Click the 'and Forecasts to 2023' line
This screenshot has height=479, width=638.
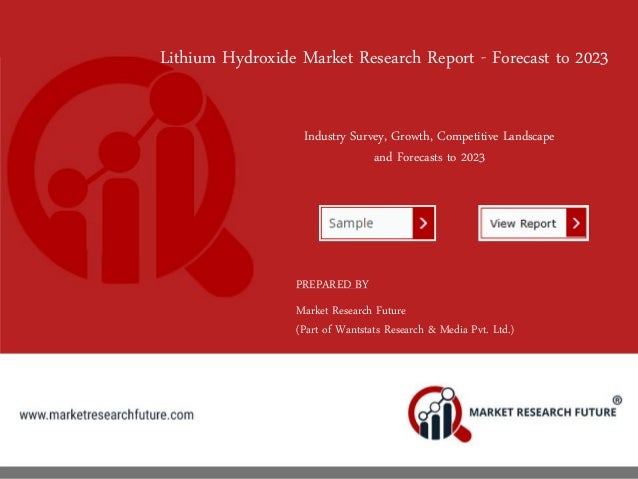tap(429, 157)
